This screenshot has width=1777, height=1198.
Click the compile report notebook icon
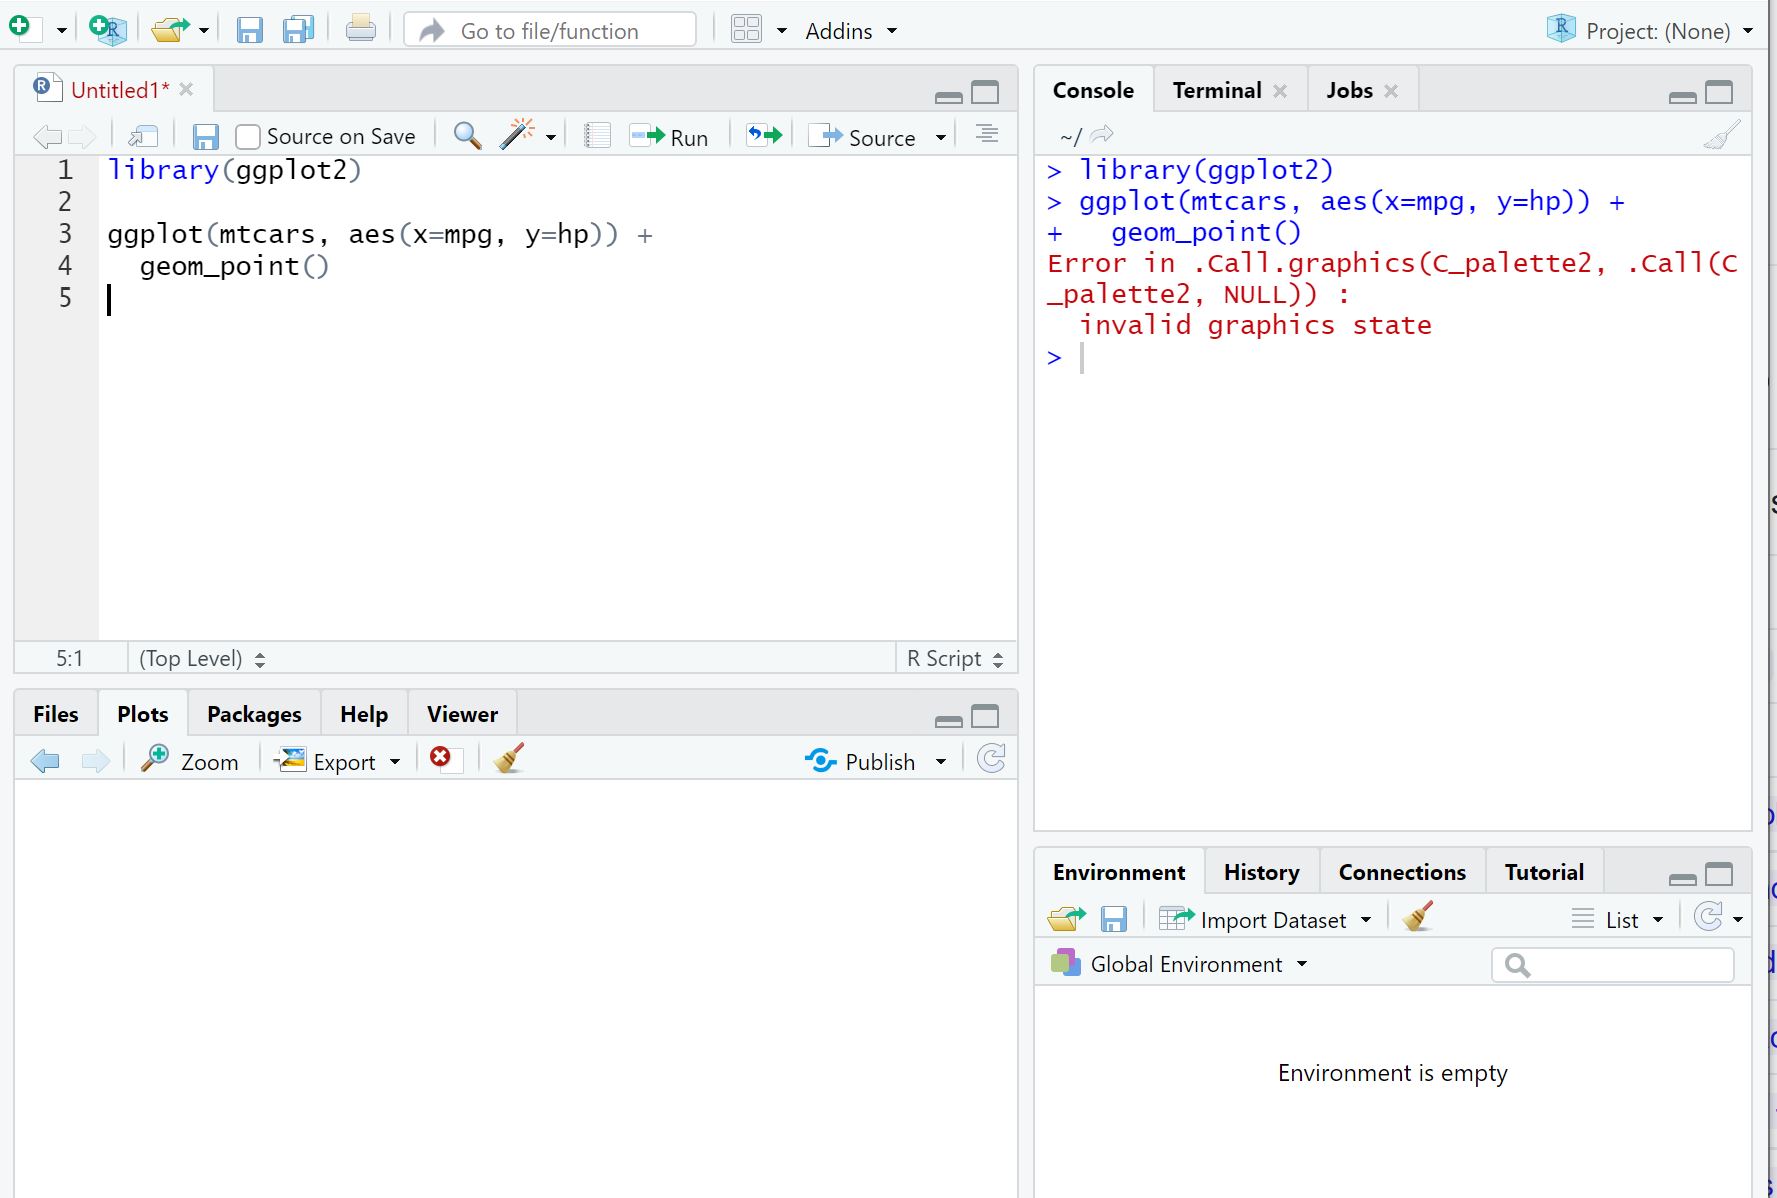click(x=598, y=135)
